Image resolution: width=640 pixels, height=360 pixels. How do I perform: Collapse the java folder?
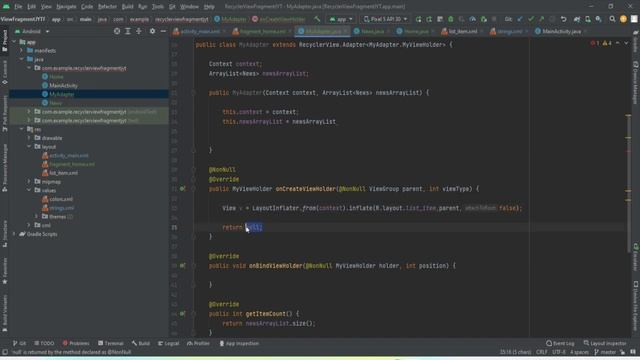tap(22, 59)
